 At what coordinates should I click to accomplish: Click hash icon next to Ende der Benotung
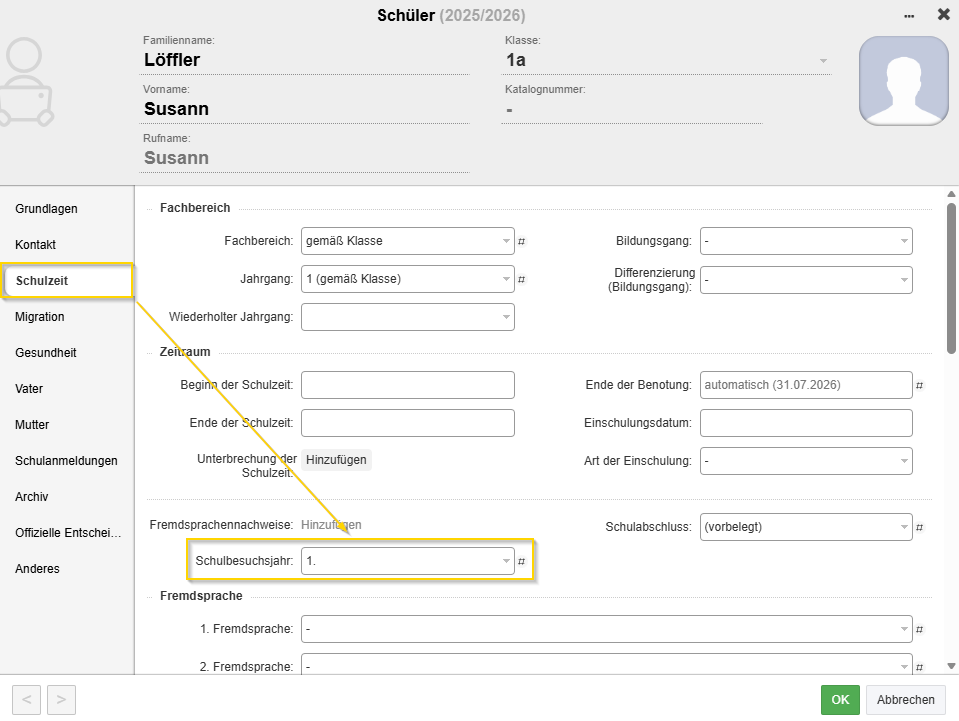(x=919, y=385)
